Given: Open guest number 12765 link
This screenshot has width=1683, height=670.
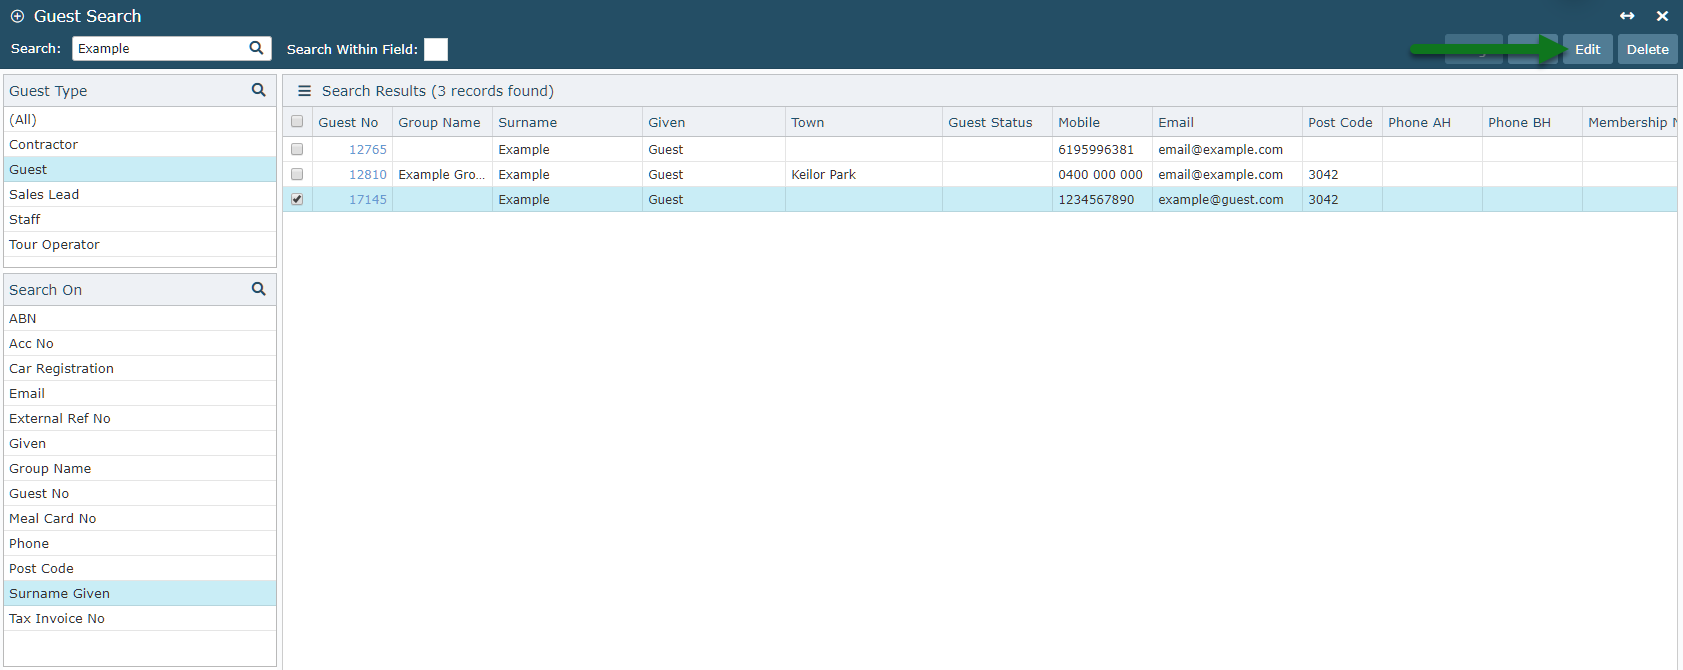Looking at the screenshot, I should point(367,150).
